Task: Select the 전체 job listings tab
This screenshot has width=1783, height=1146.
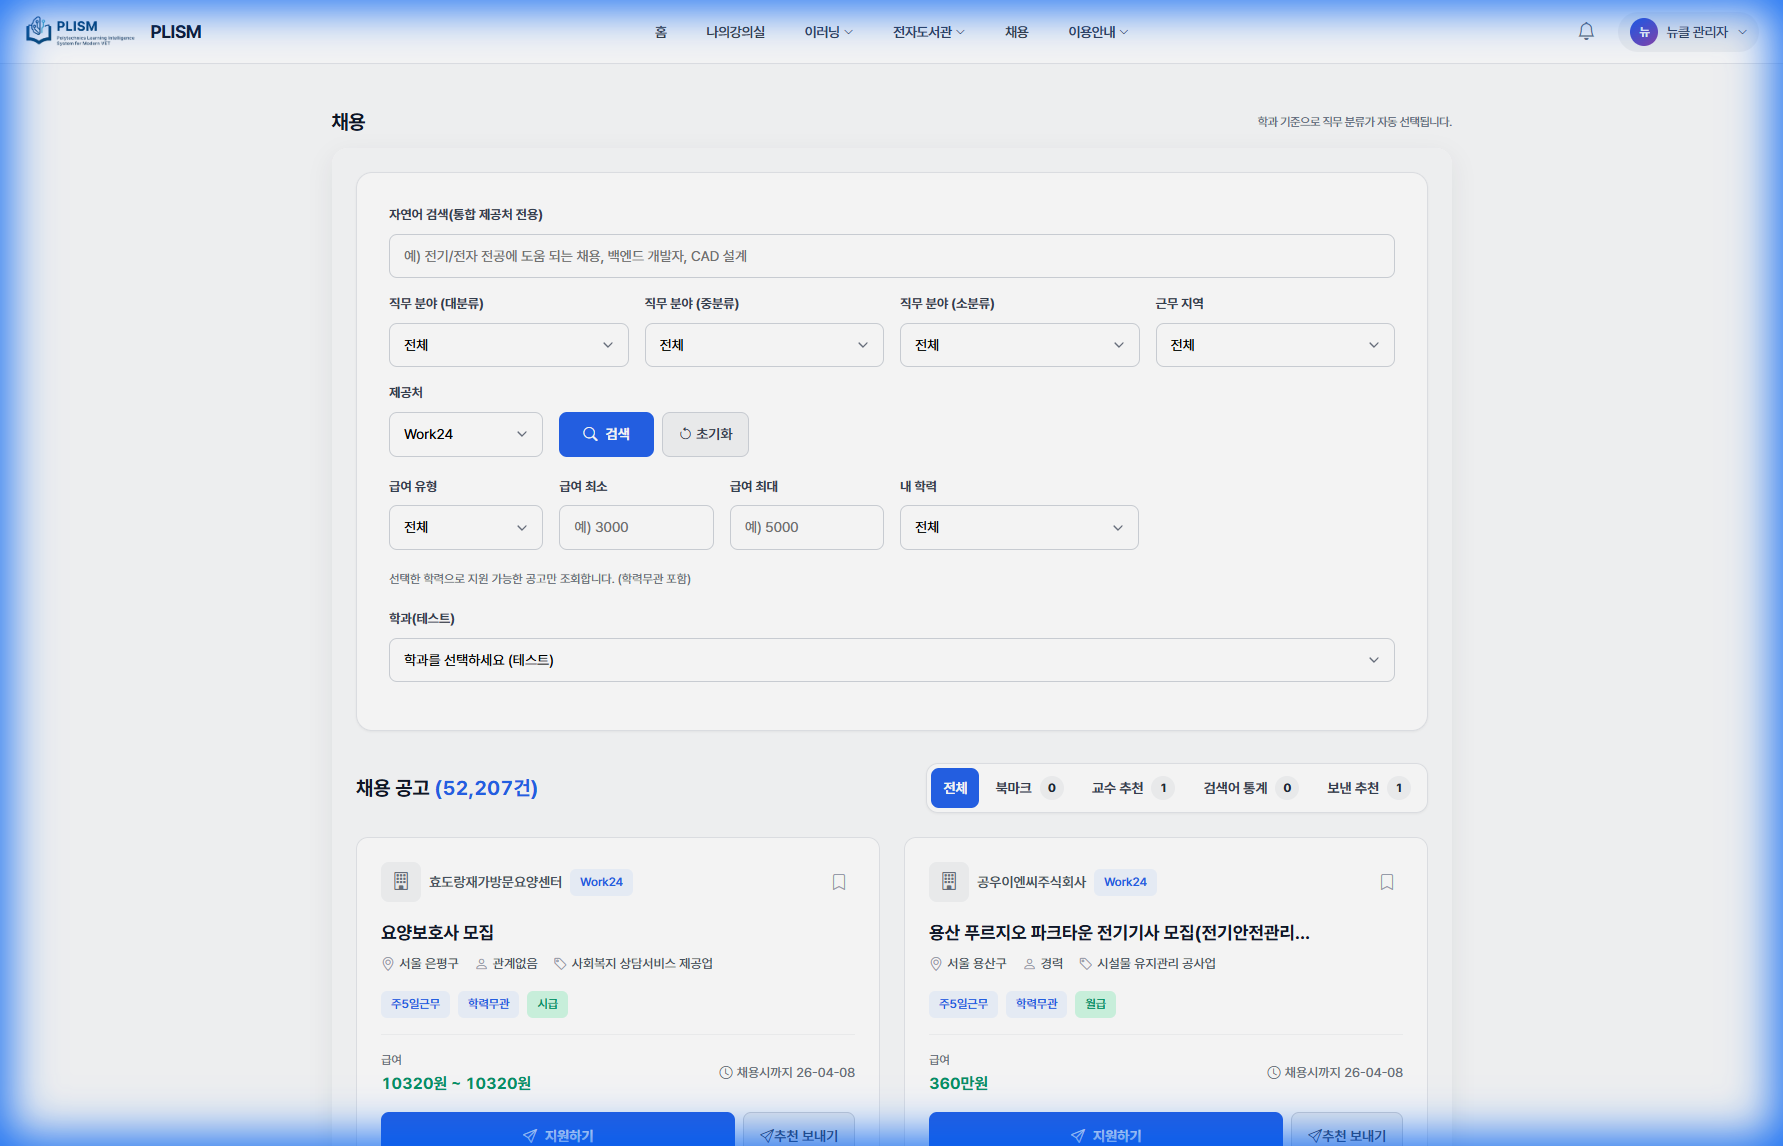Action: click(955, 788)
